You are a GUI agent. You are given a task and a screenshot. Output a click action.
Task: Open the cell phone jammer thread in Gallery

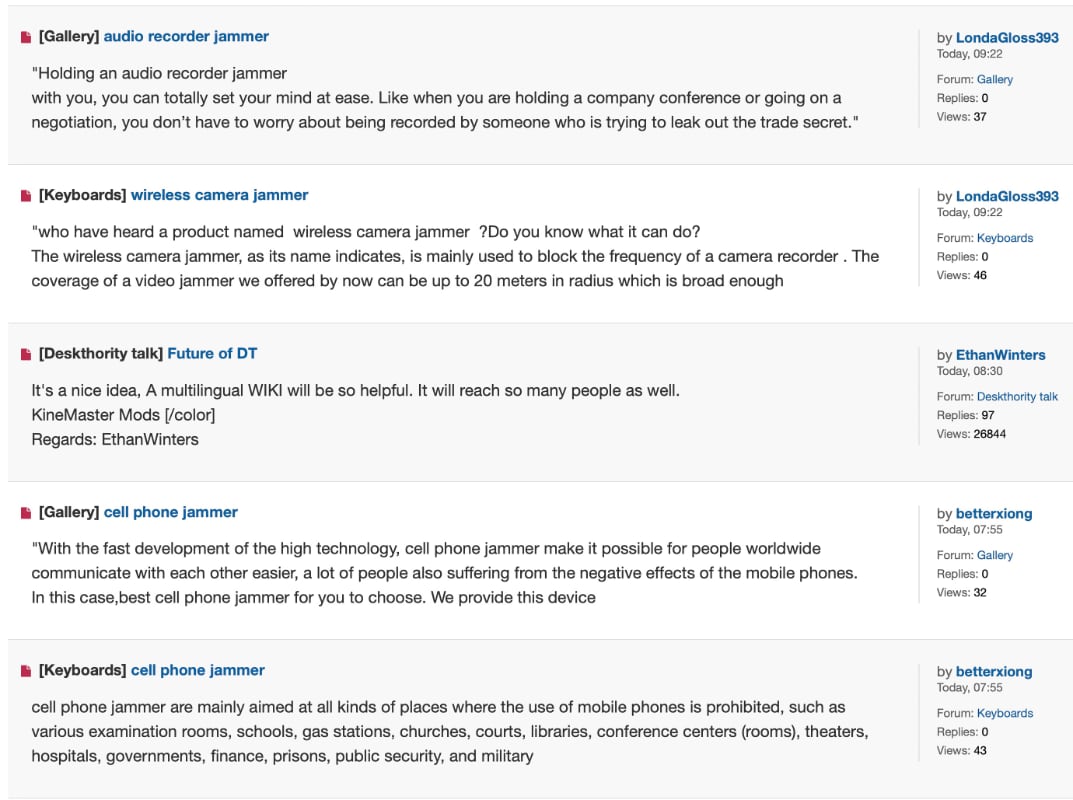point(170,511)
